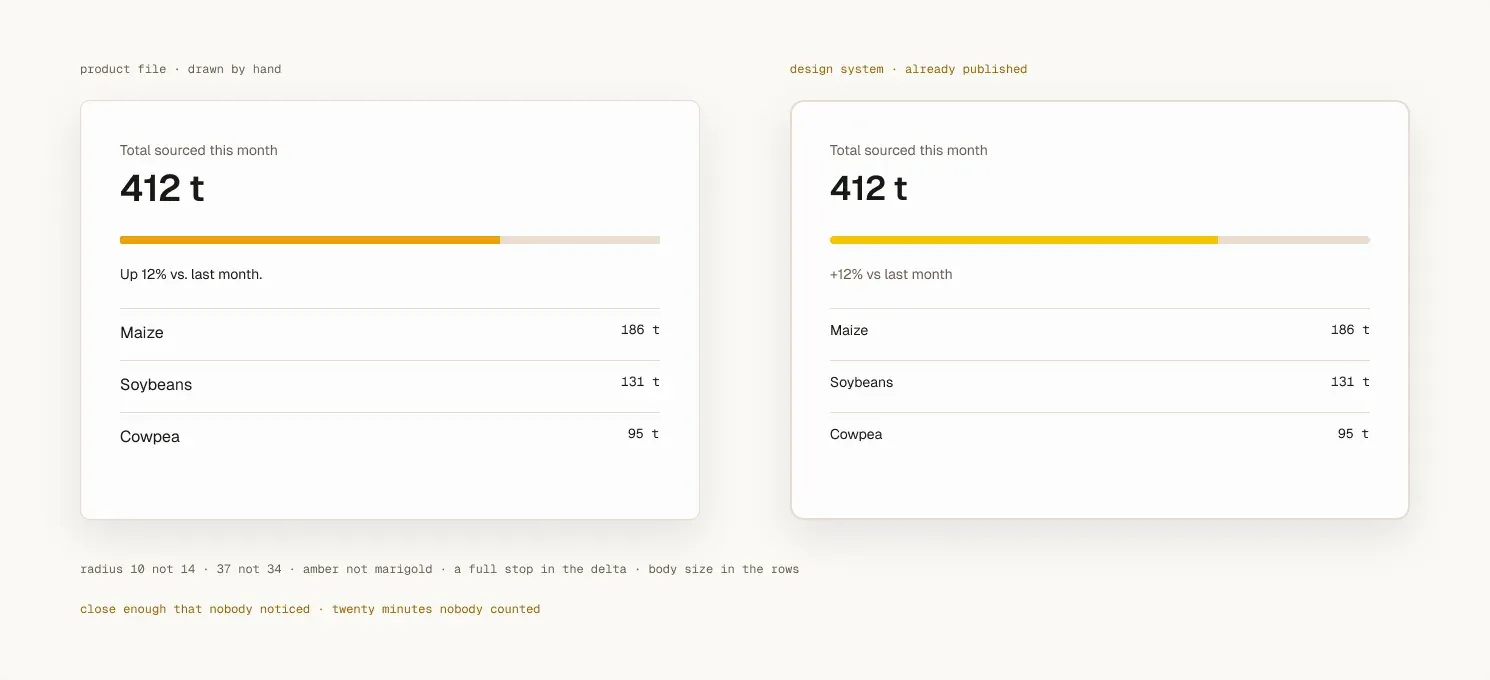Click 'Total sourced this month' in design system card
The image size is (1490, 680).
point(909,150)
